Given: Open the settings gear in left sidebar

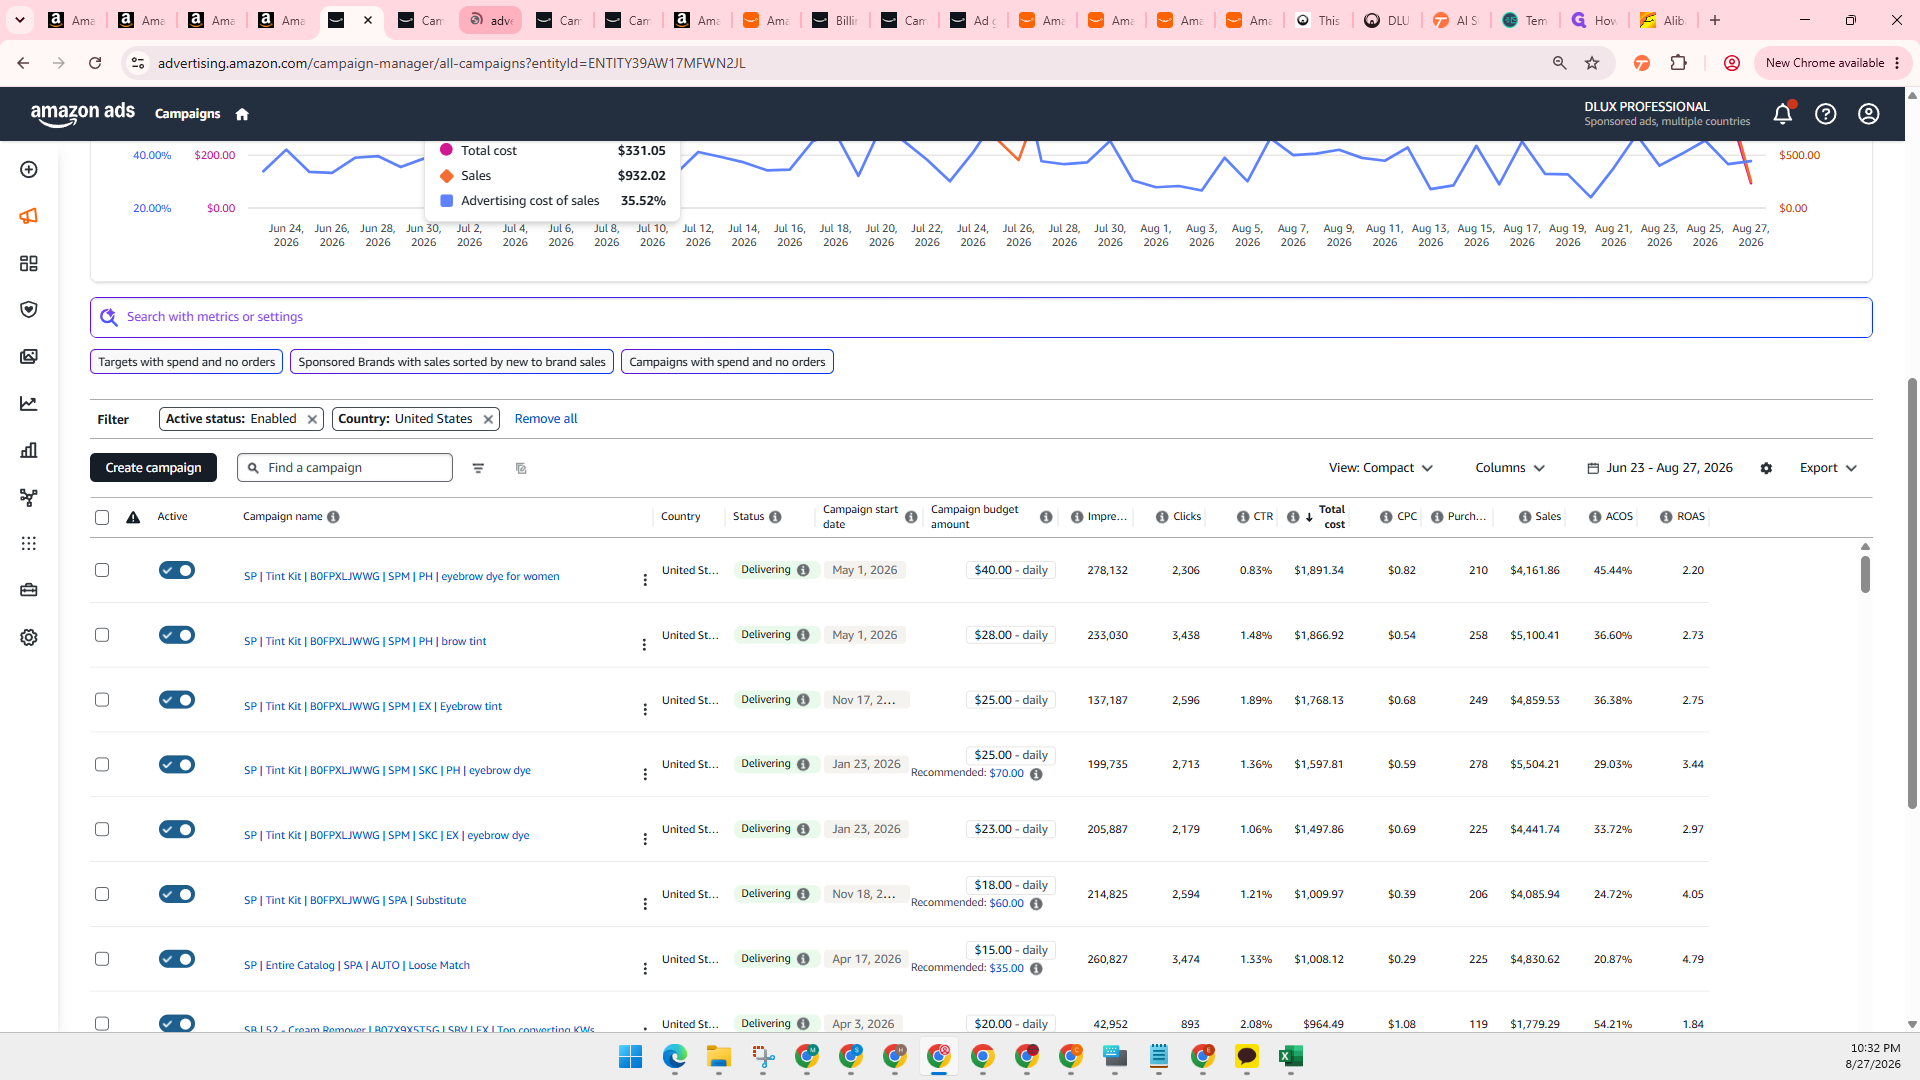Looking at the screenshot, I should point(29,637).
